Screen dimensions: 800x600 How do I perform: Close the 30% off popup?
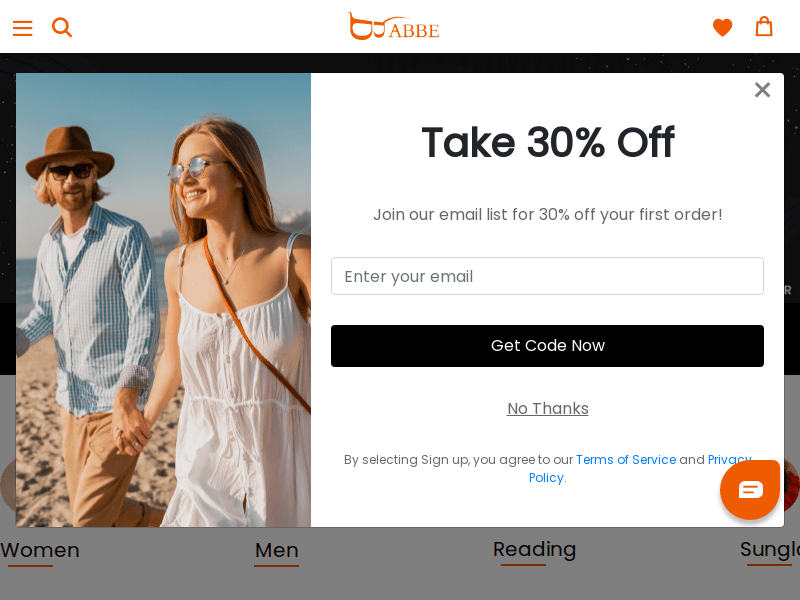coord(762,90)
